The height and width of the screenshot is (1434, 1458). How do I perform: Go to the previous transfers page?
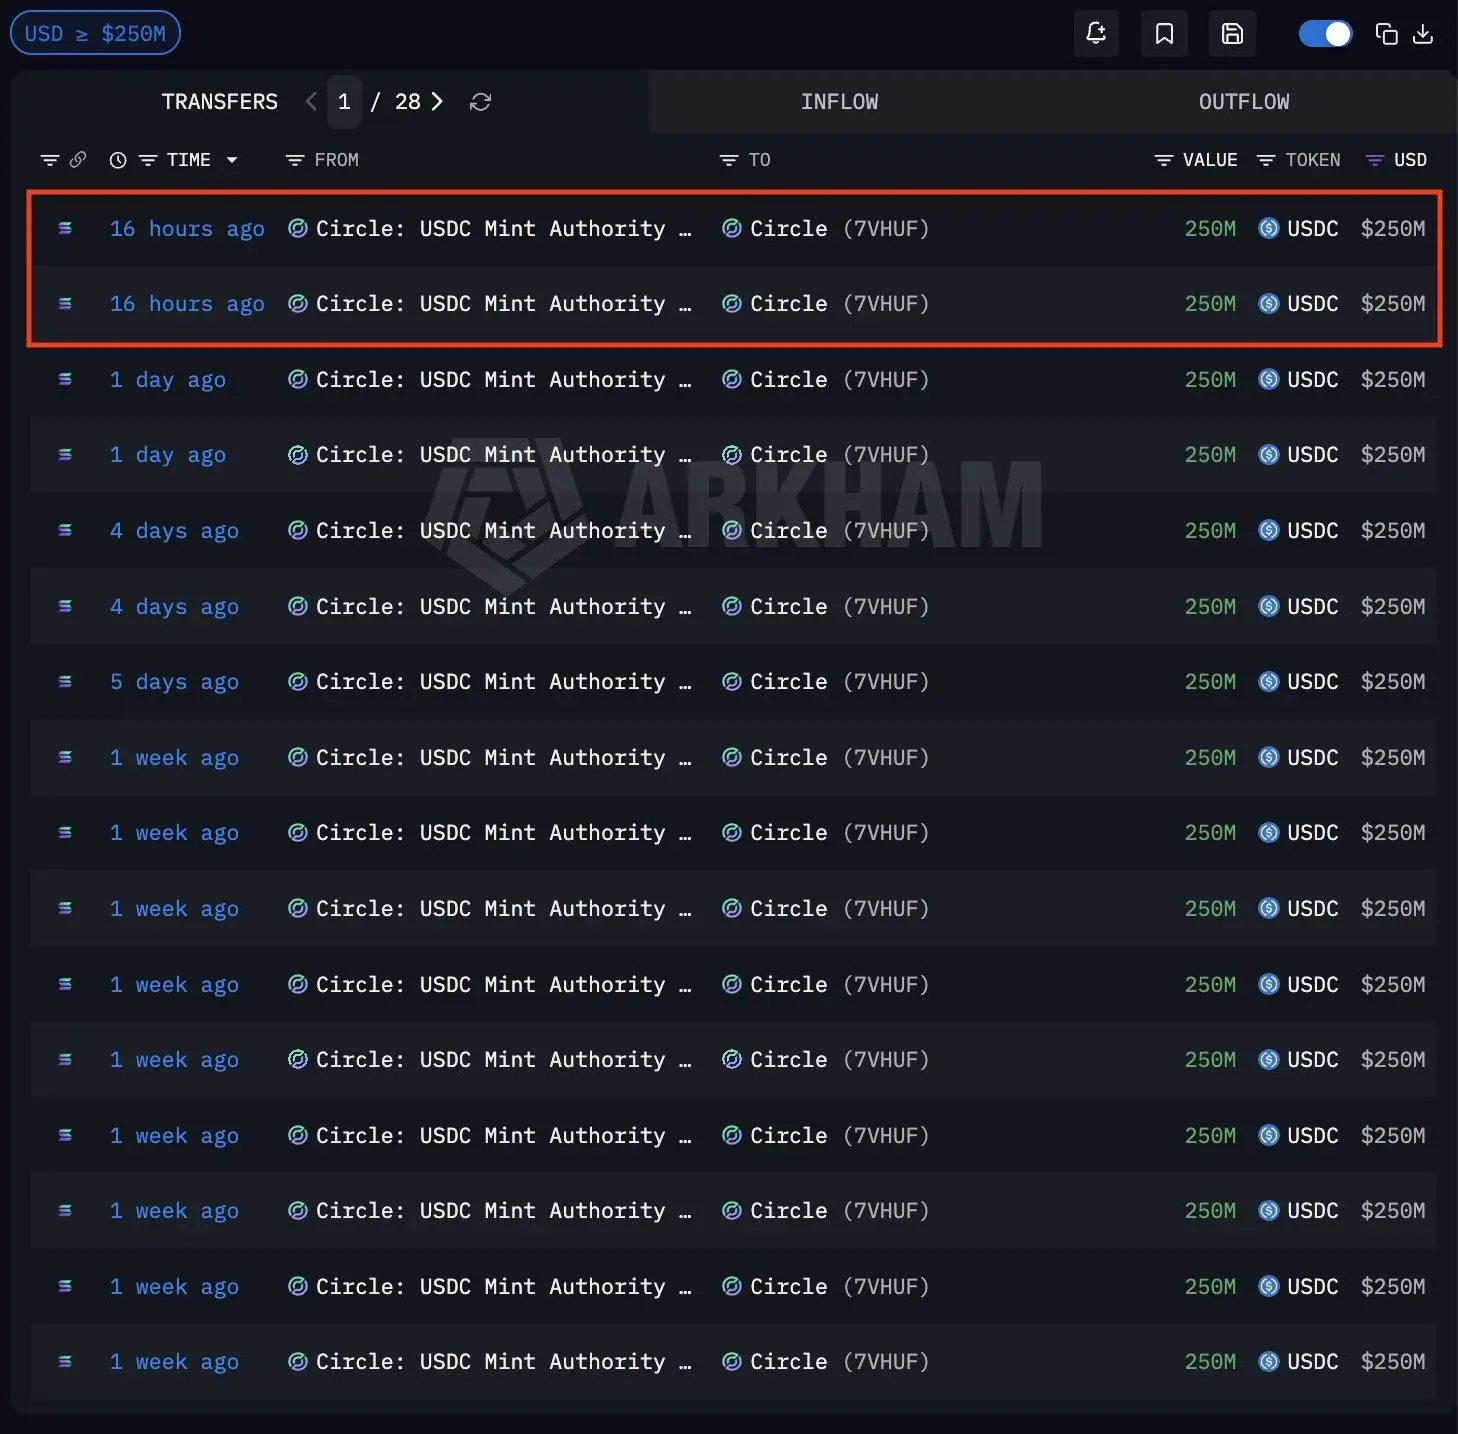tap(312, 102)
